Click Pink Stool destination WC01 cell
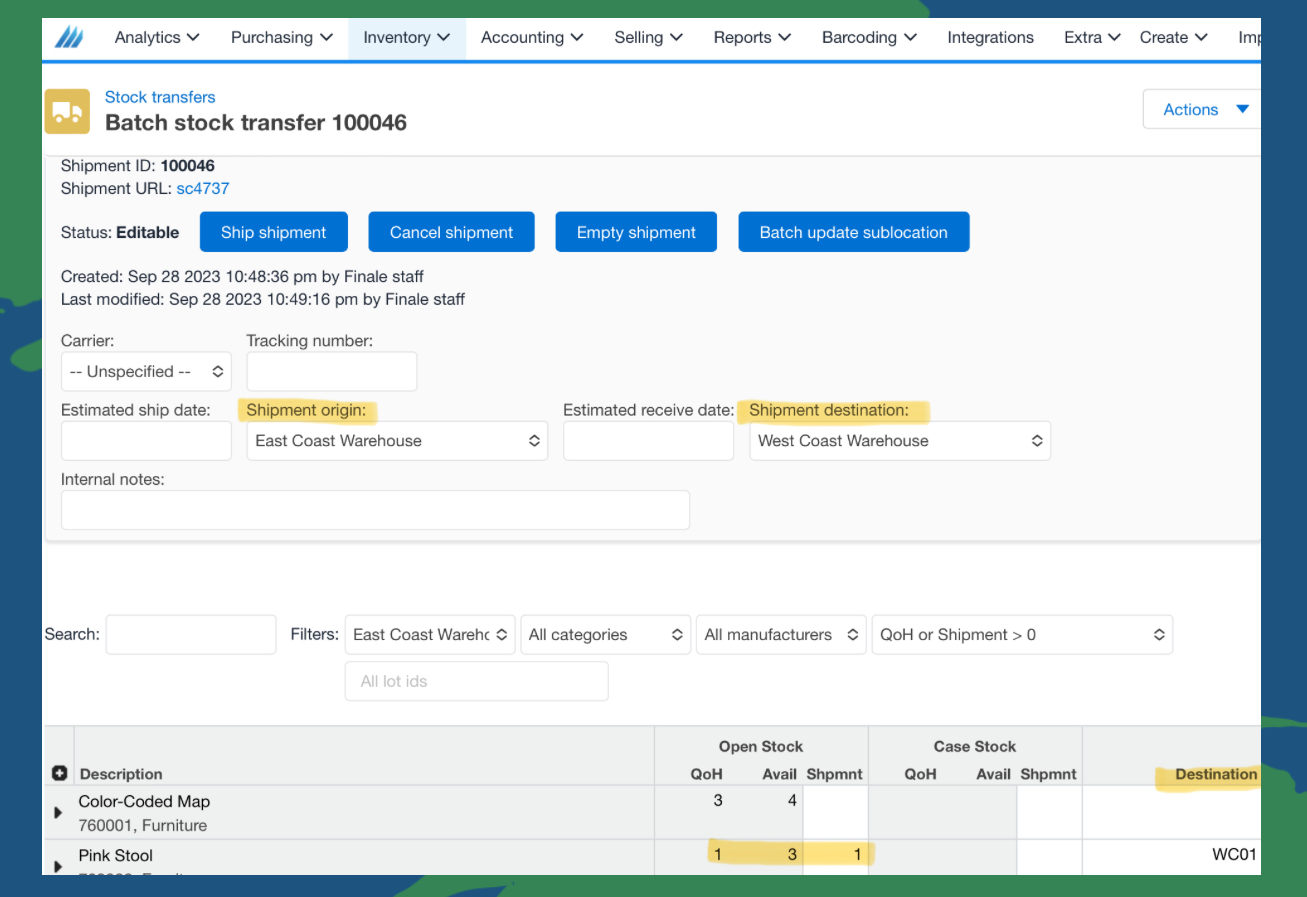Viewport: 1307px width, 897px height. tap(1171, 858)
